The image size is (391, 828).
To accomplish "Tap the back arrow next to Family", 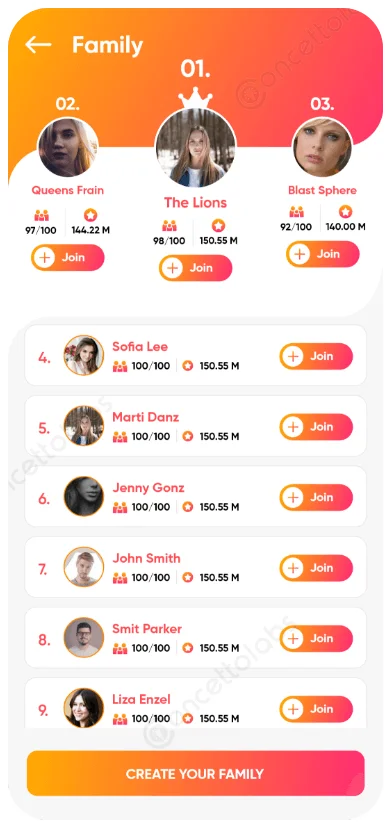I will coord(38,45).
